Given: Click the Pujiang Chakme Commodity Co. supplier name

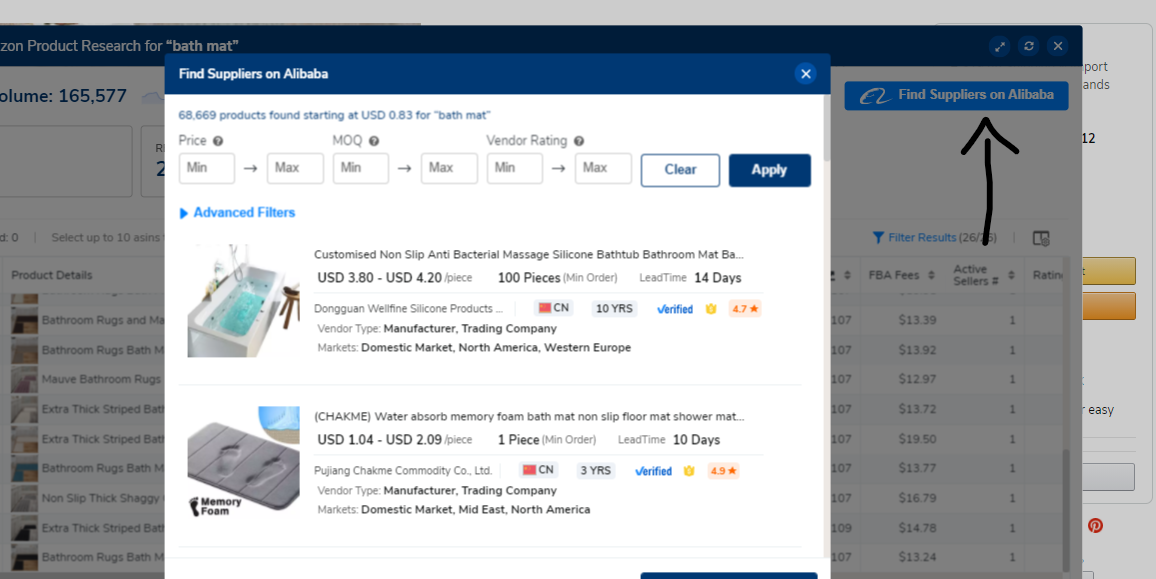Looking at the screenshot, I should [403, 471].
